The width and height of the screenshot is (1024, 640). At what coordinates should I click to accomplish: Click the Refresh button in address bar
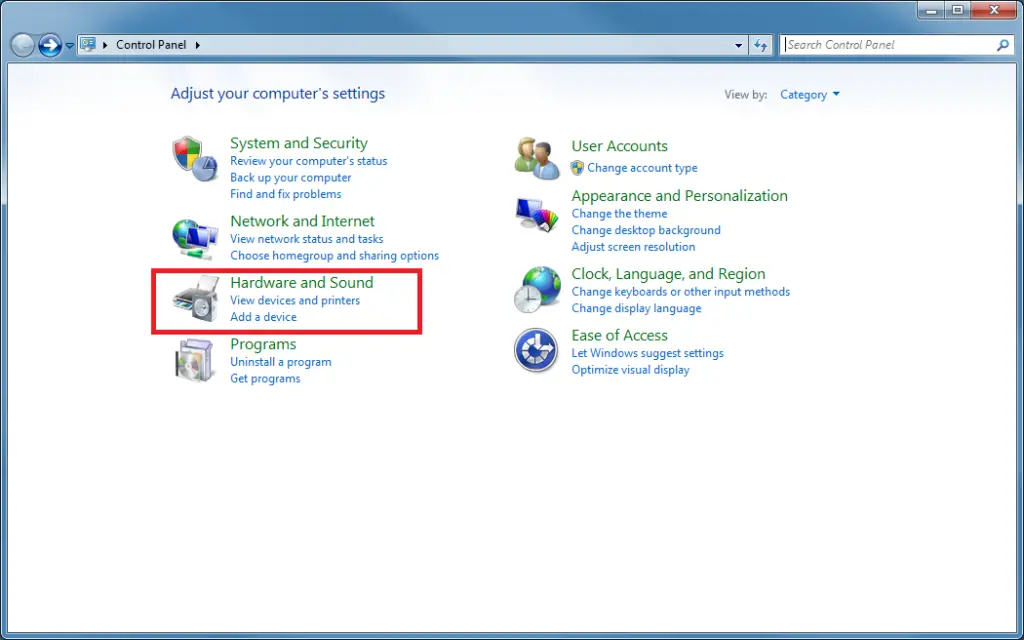point(760,45)
